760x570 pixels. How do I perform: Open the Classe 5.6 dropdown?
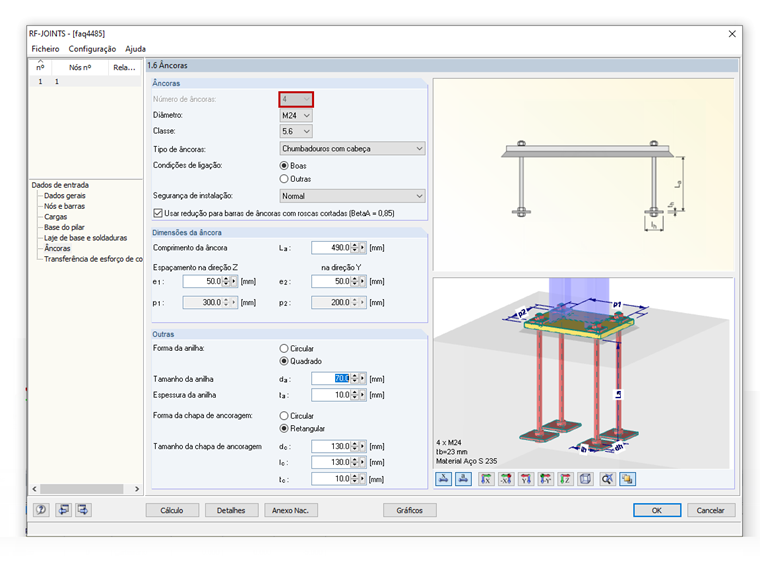click(296, 131)
